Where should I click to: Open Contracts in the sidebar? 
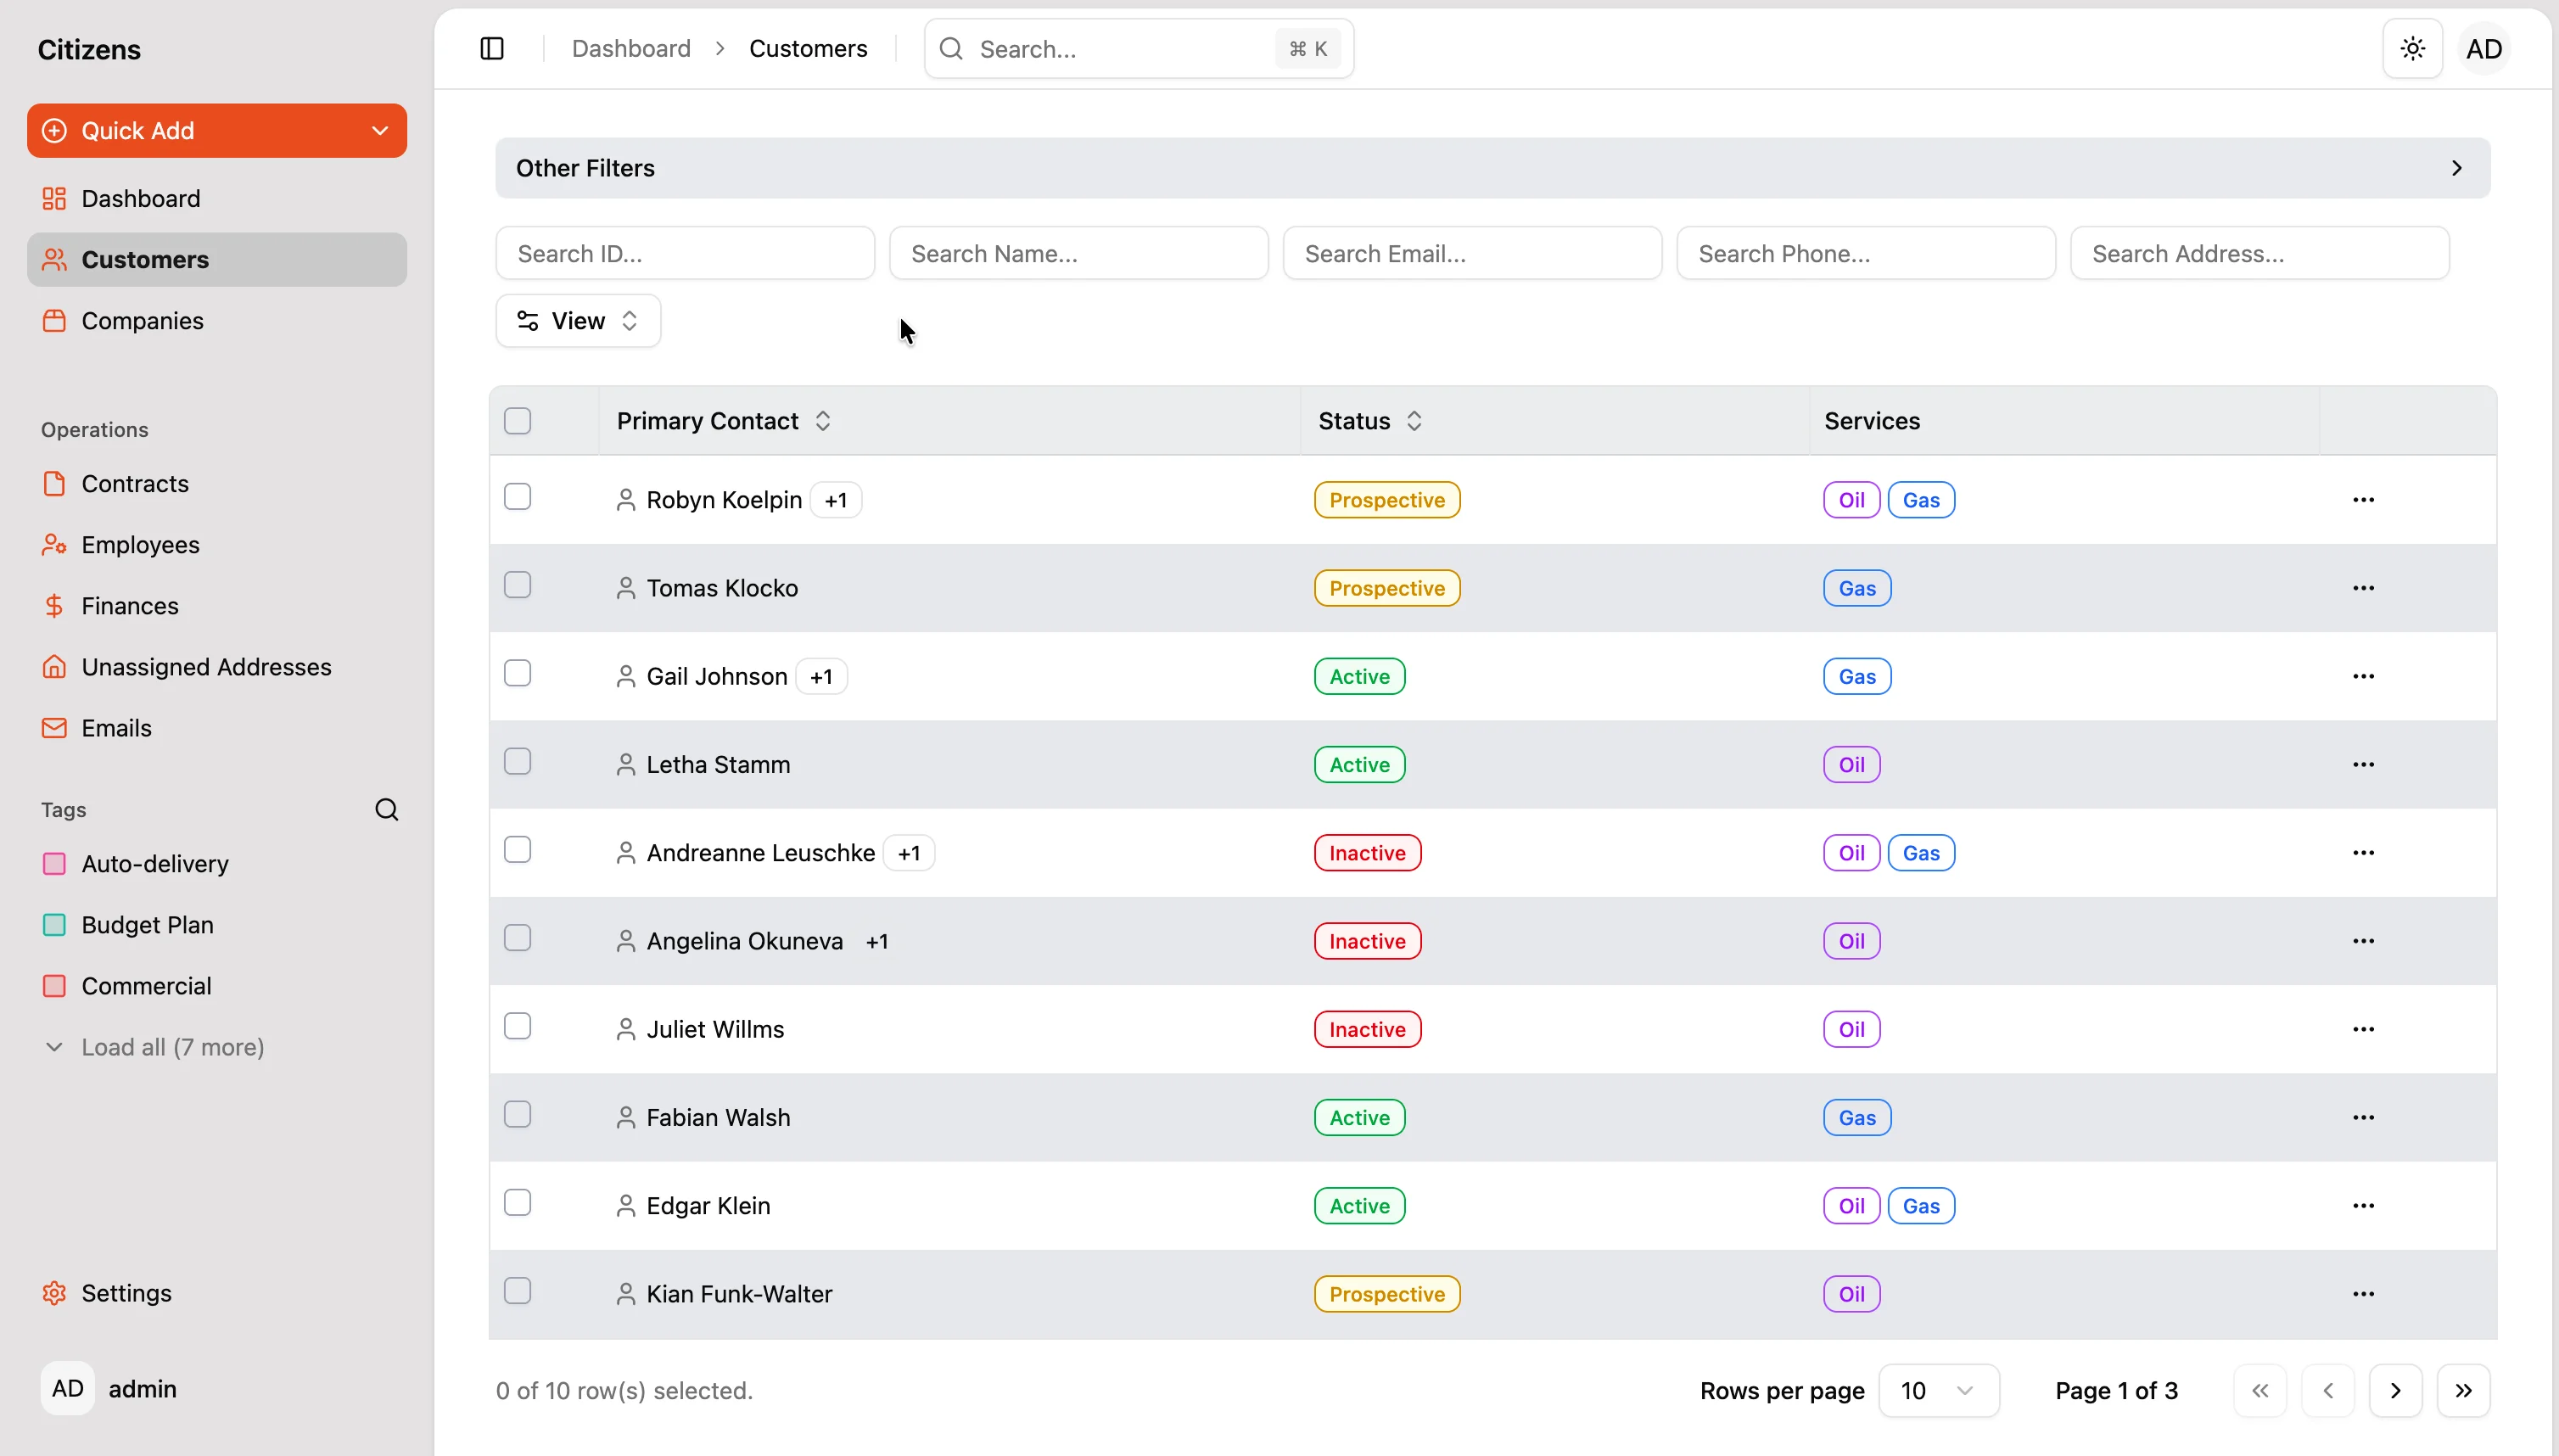pos(134,483)
